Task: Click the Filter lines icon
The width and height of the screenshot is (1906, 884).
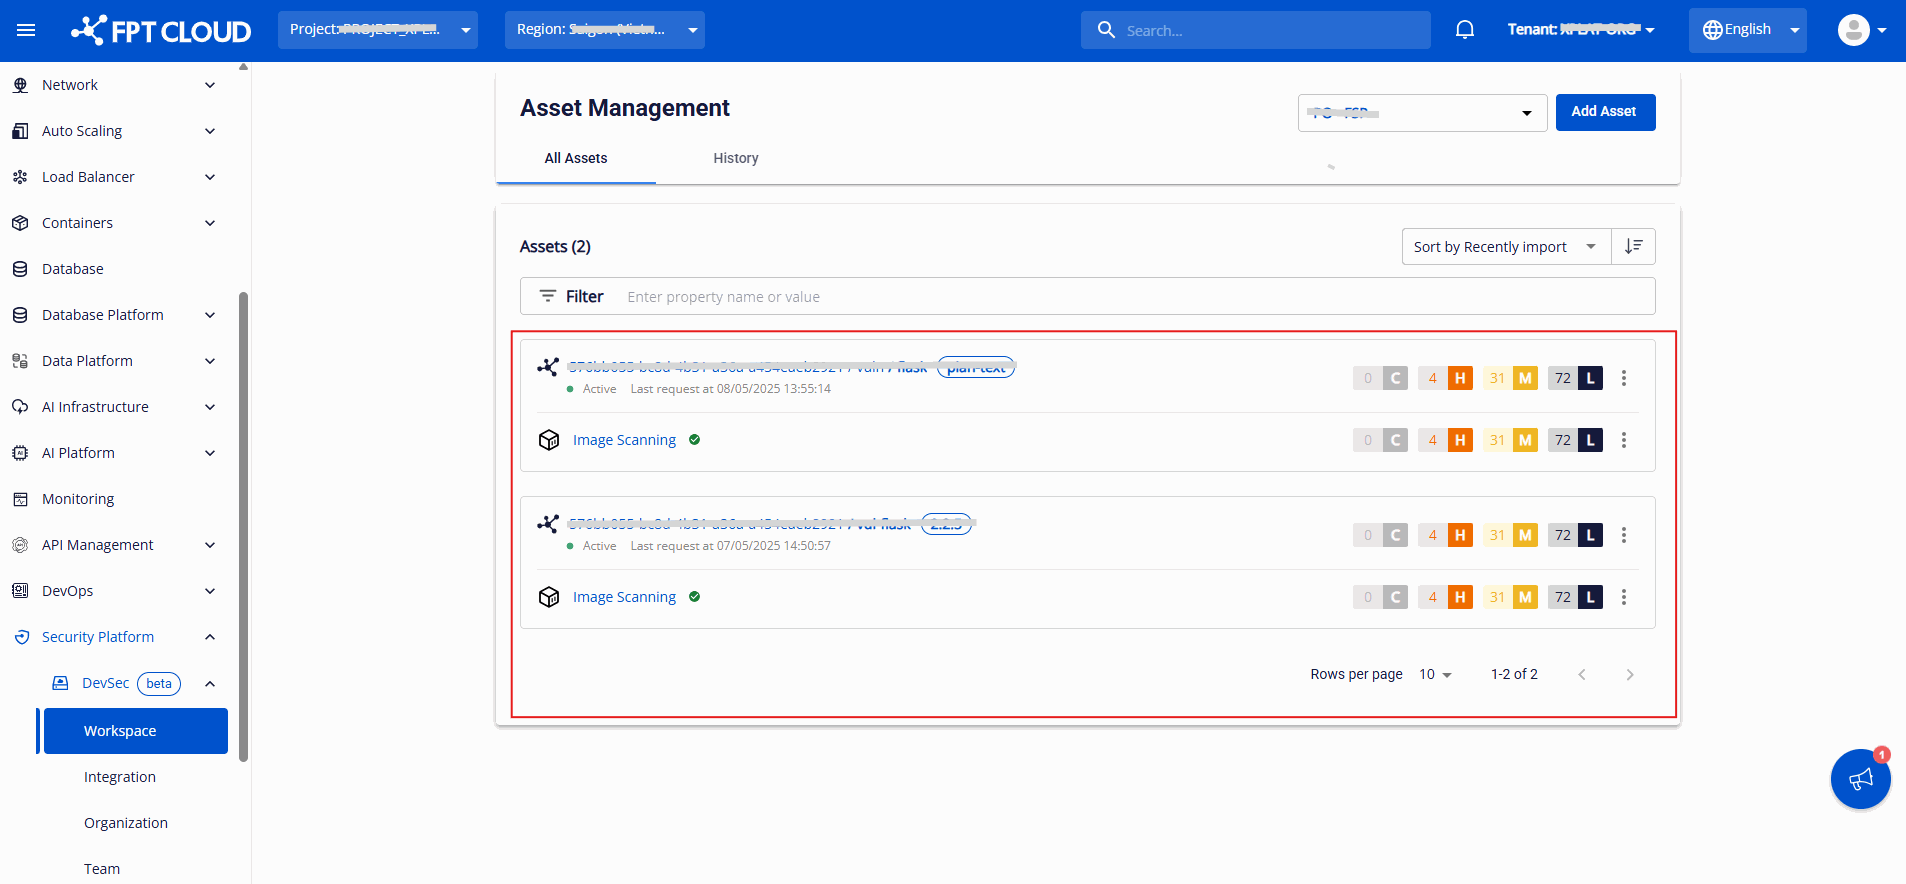Action: pos(547,296)
